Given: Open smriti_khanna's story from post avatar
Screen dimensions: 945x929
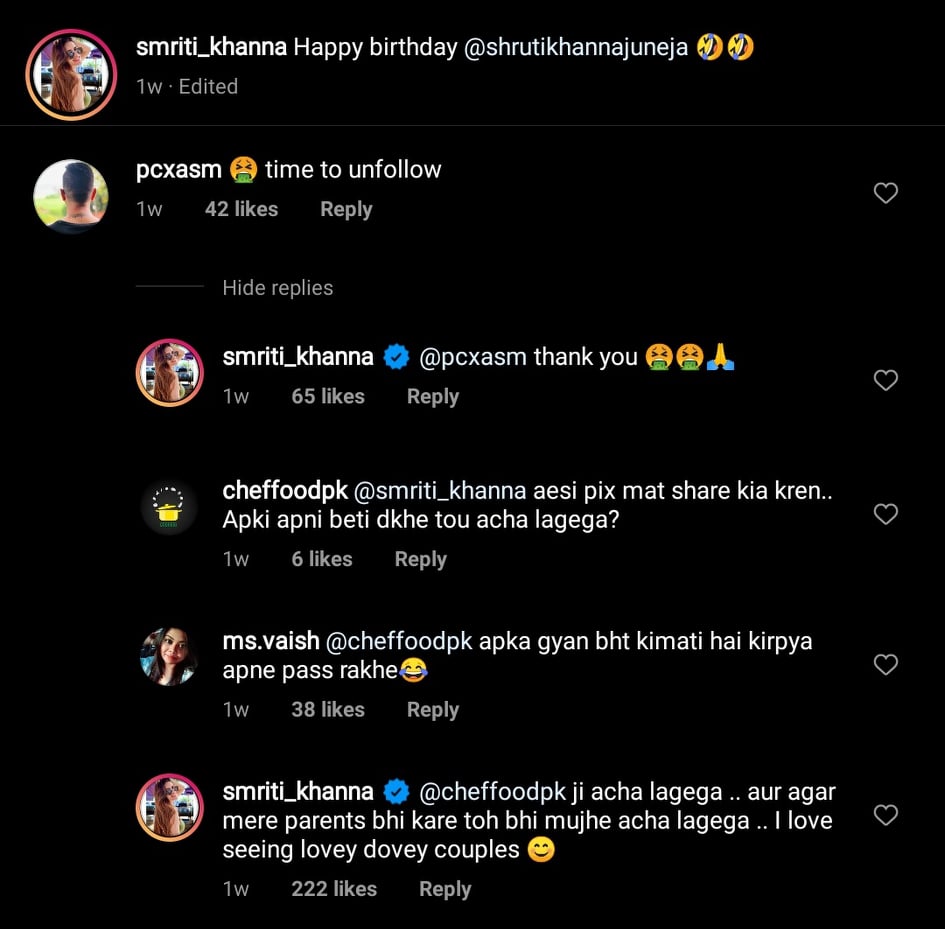Looking at the screenshot, I should pos(71,75).
